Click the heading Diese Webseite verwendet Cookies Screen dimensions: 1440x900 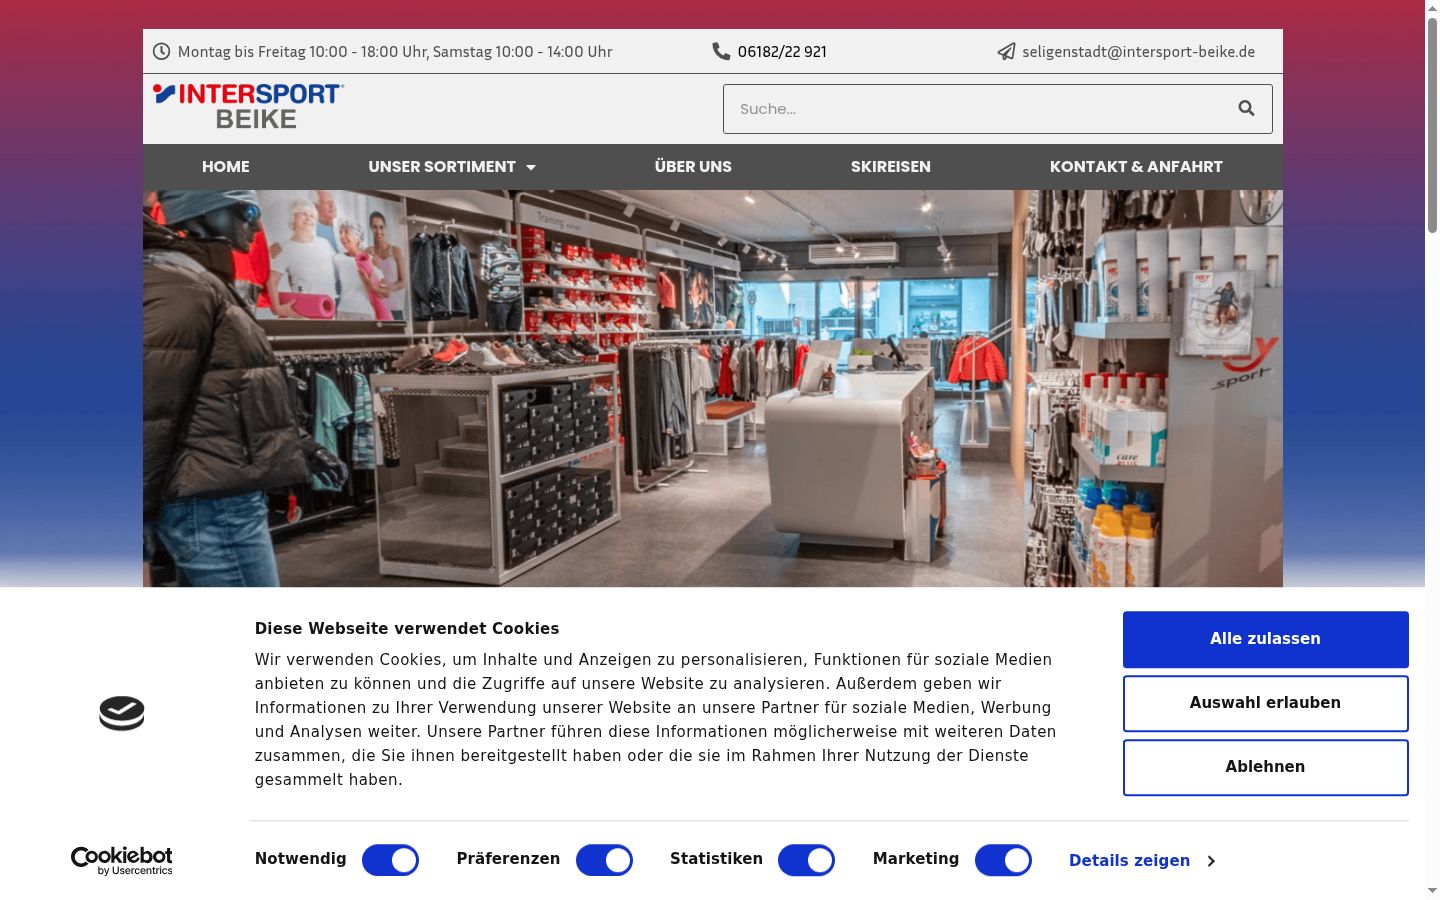click(407, 628)
